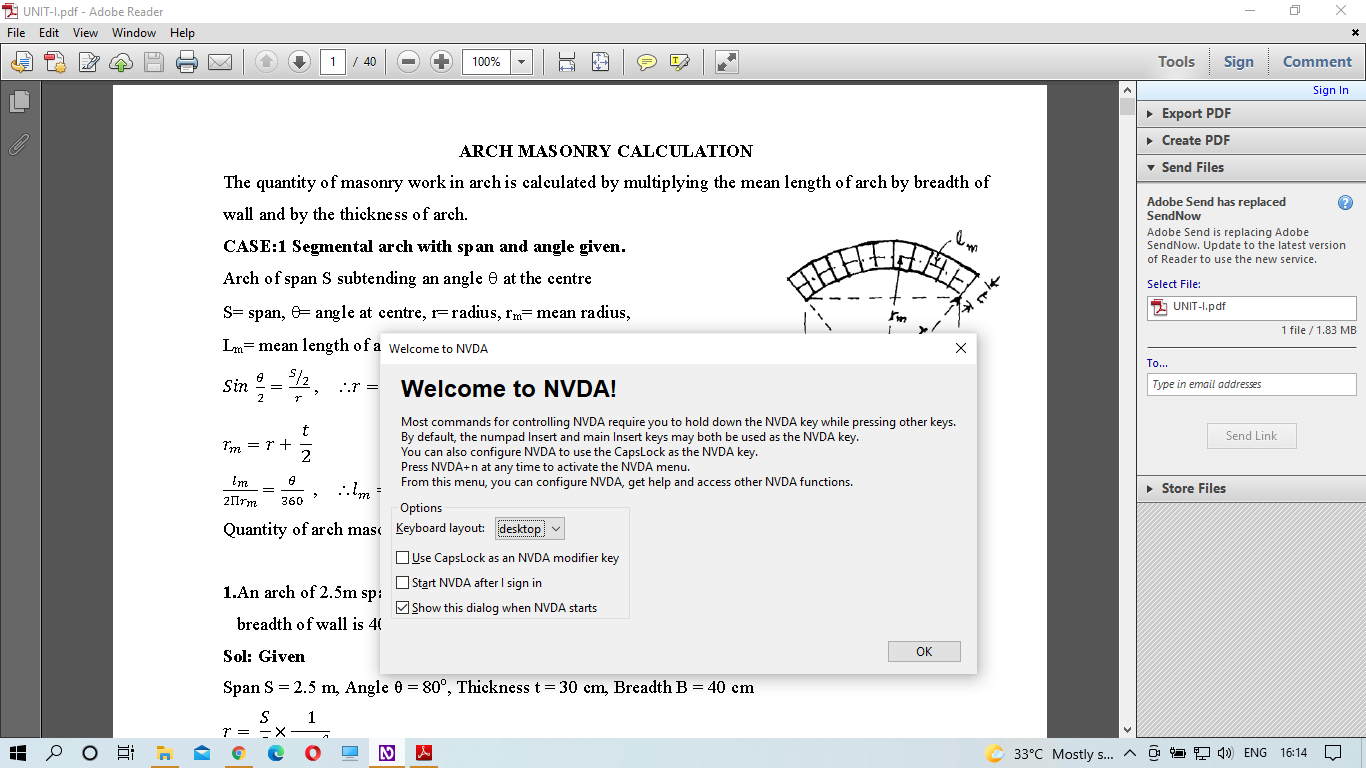Click the upload to cloud icon
1366x768 pixels.
click(121, 62)
